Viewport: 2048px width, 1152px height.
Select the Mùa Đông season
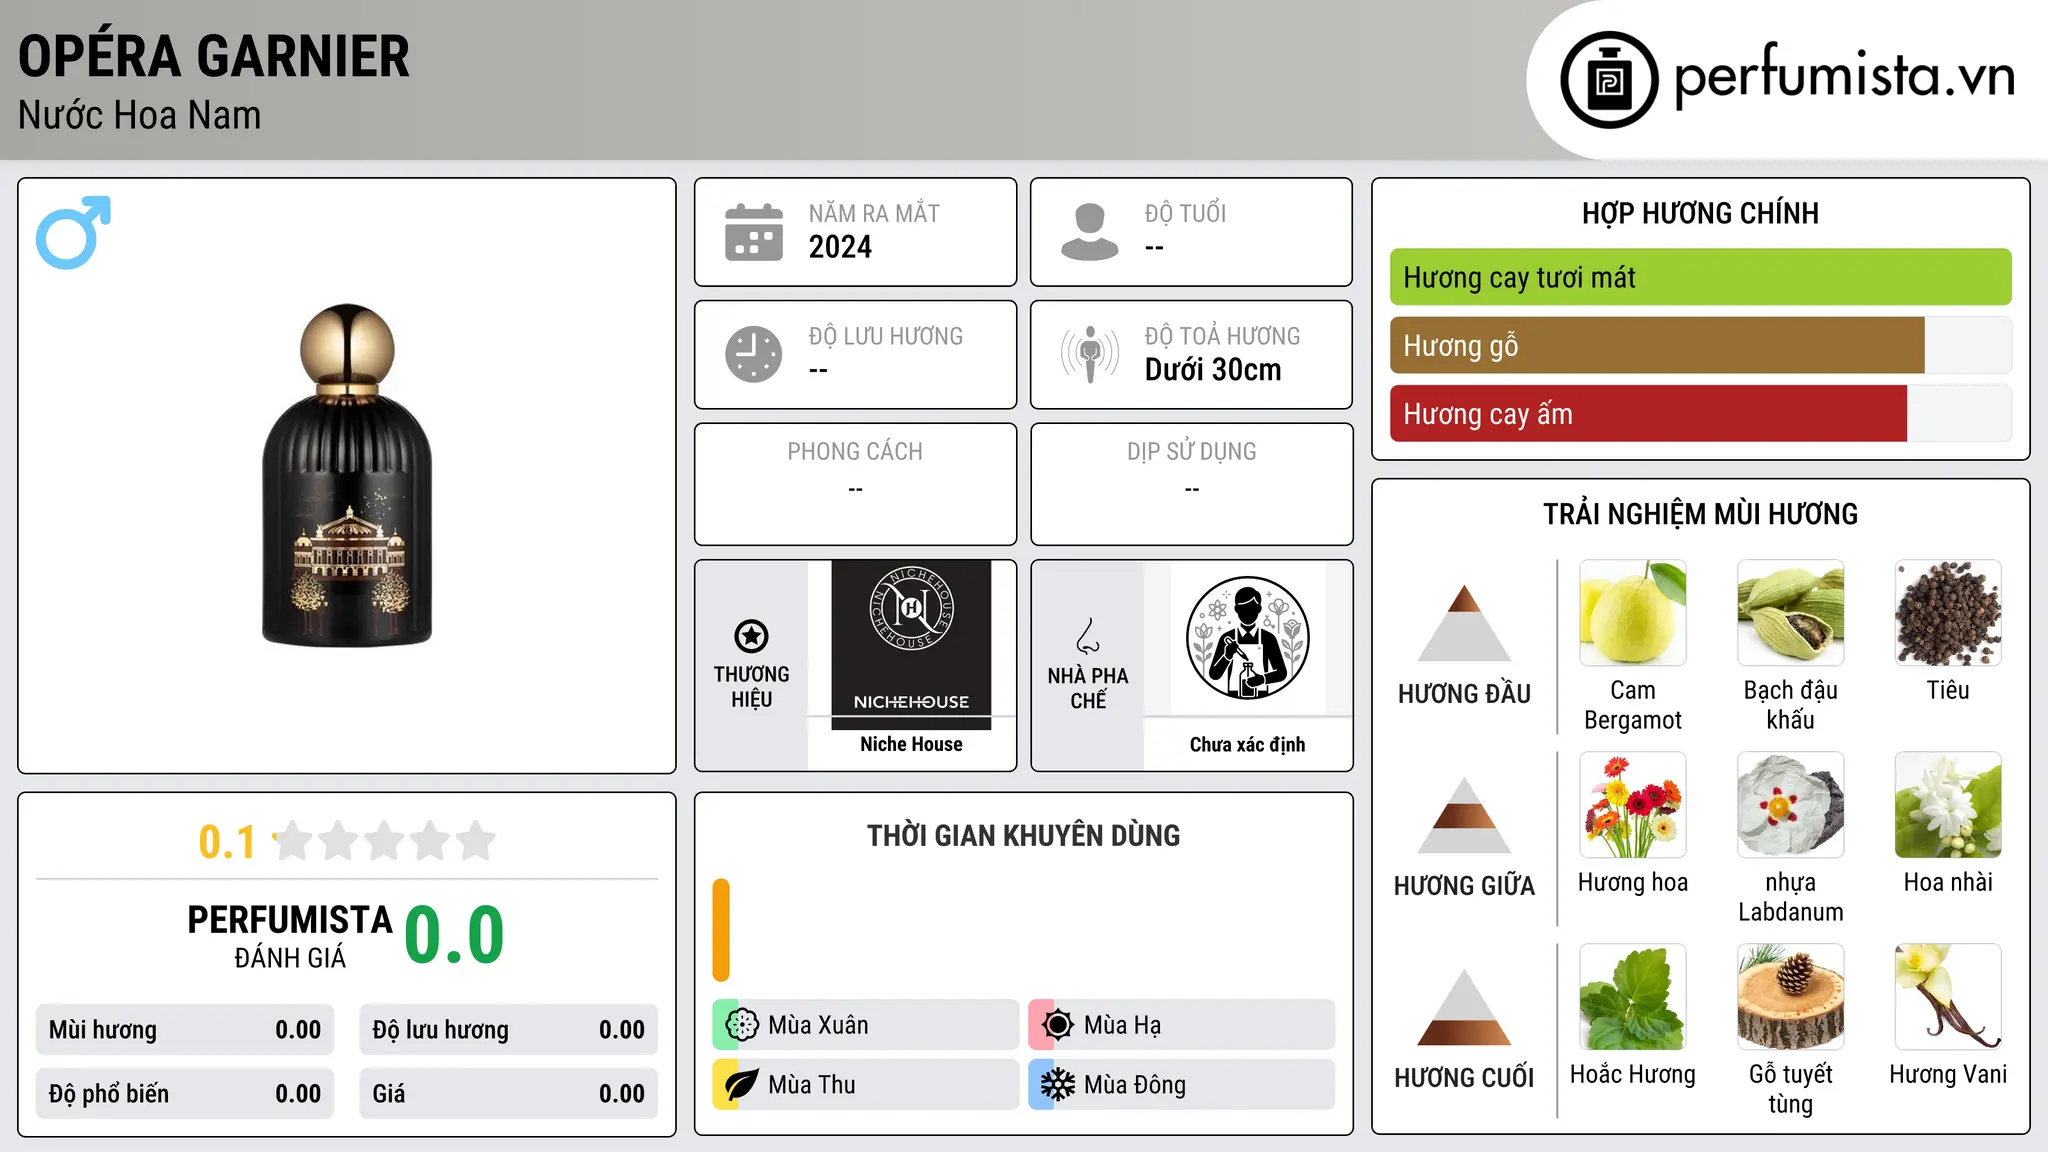click(x=1181, y=1085)
